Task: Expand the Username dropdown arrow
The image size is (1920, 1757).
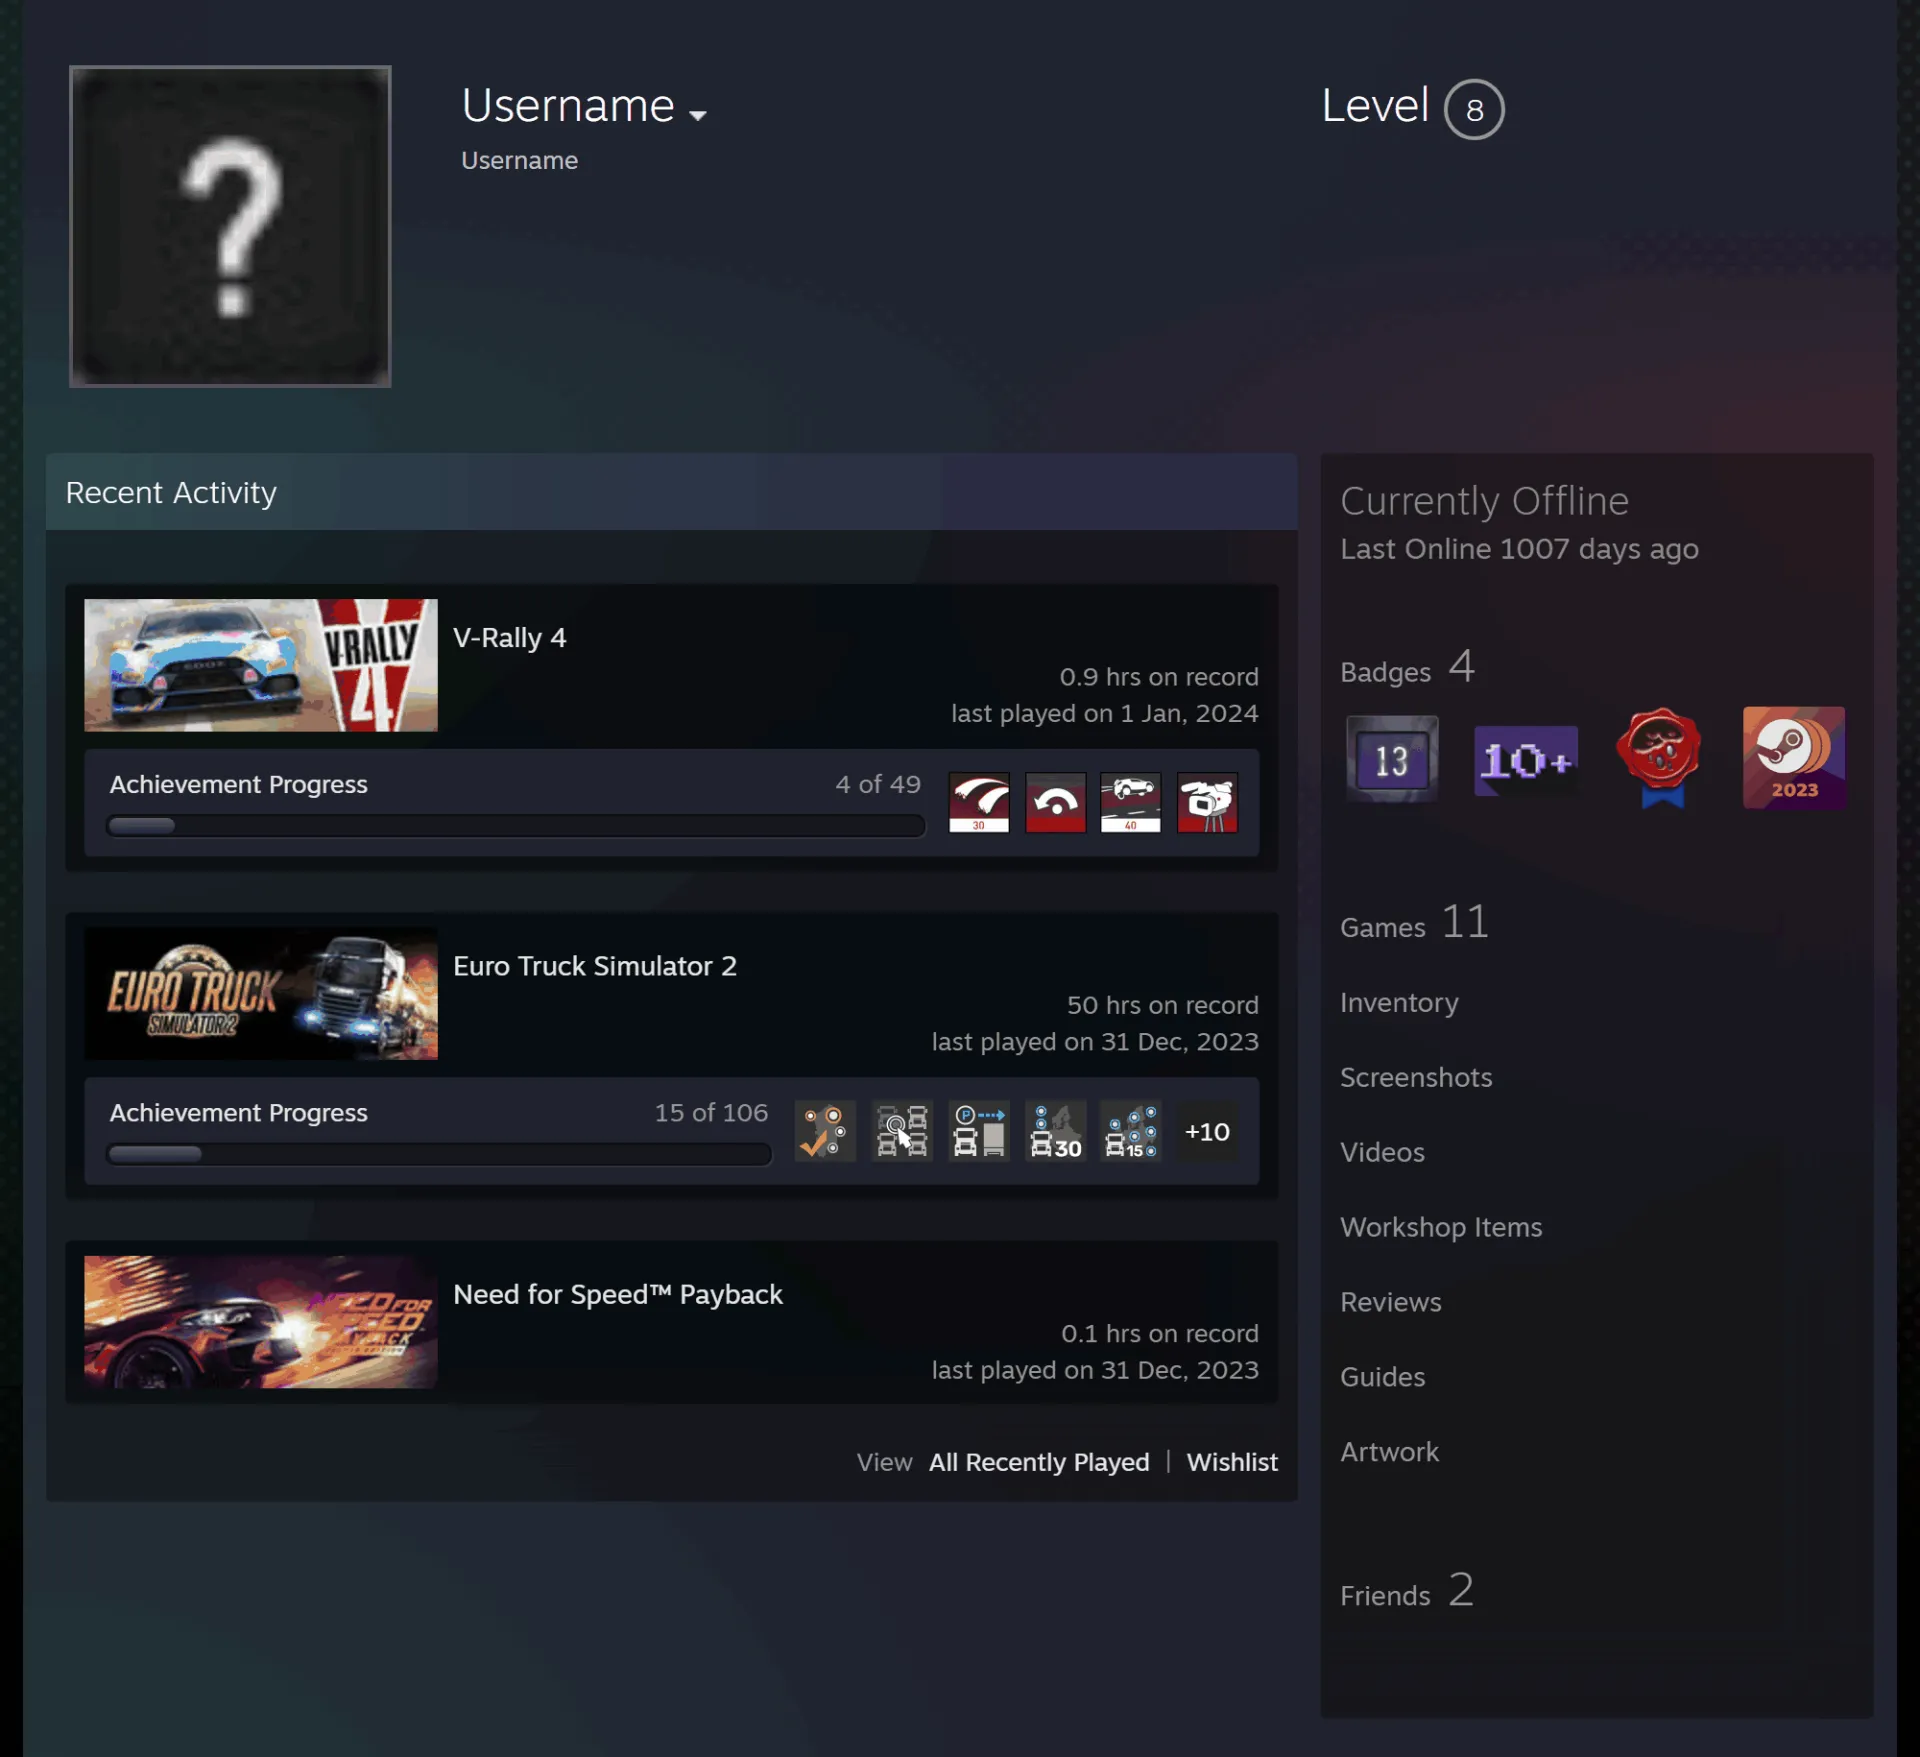Action: 698,115
